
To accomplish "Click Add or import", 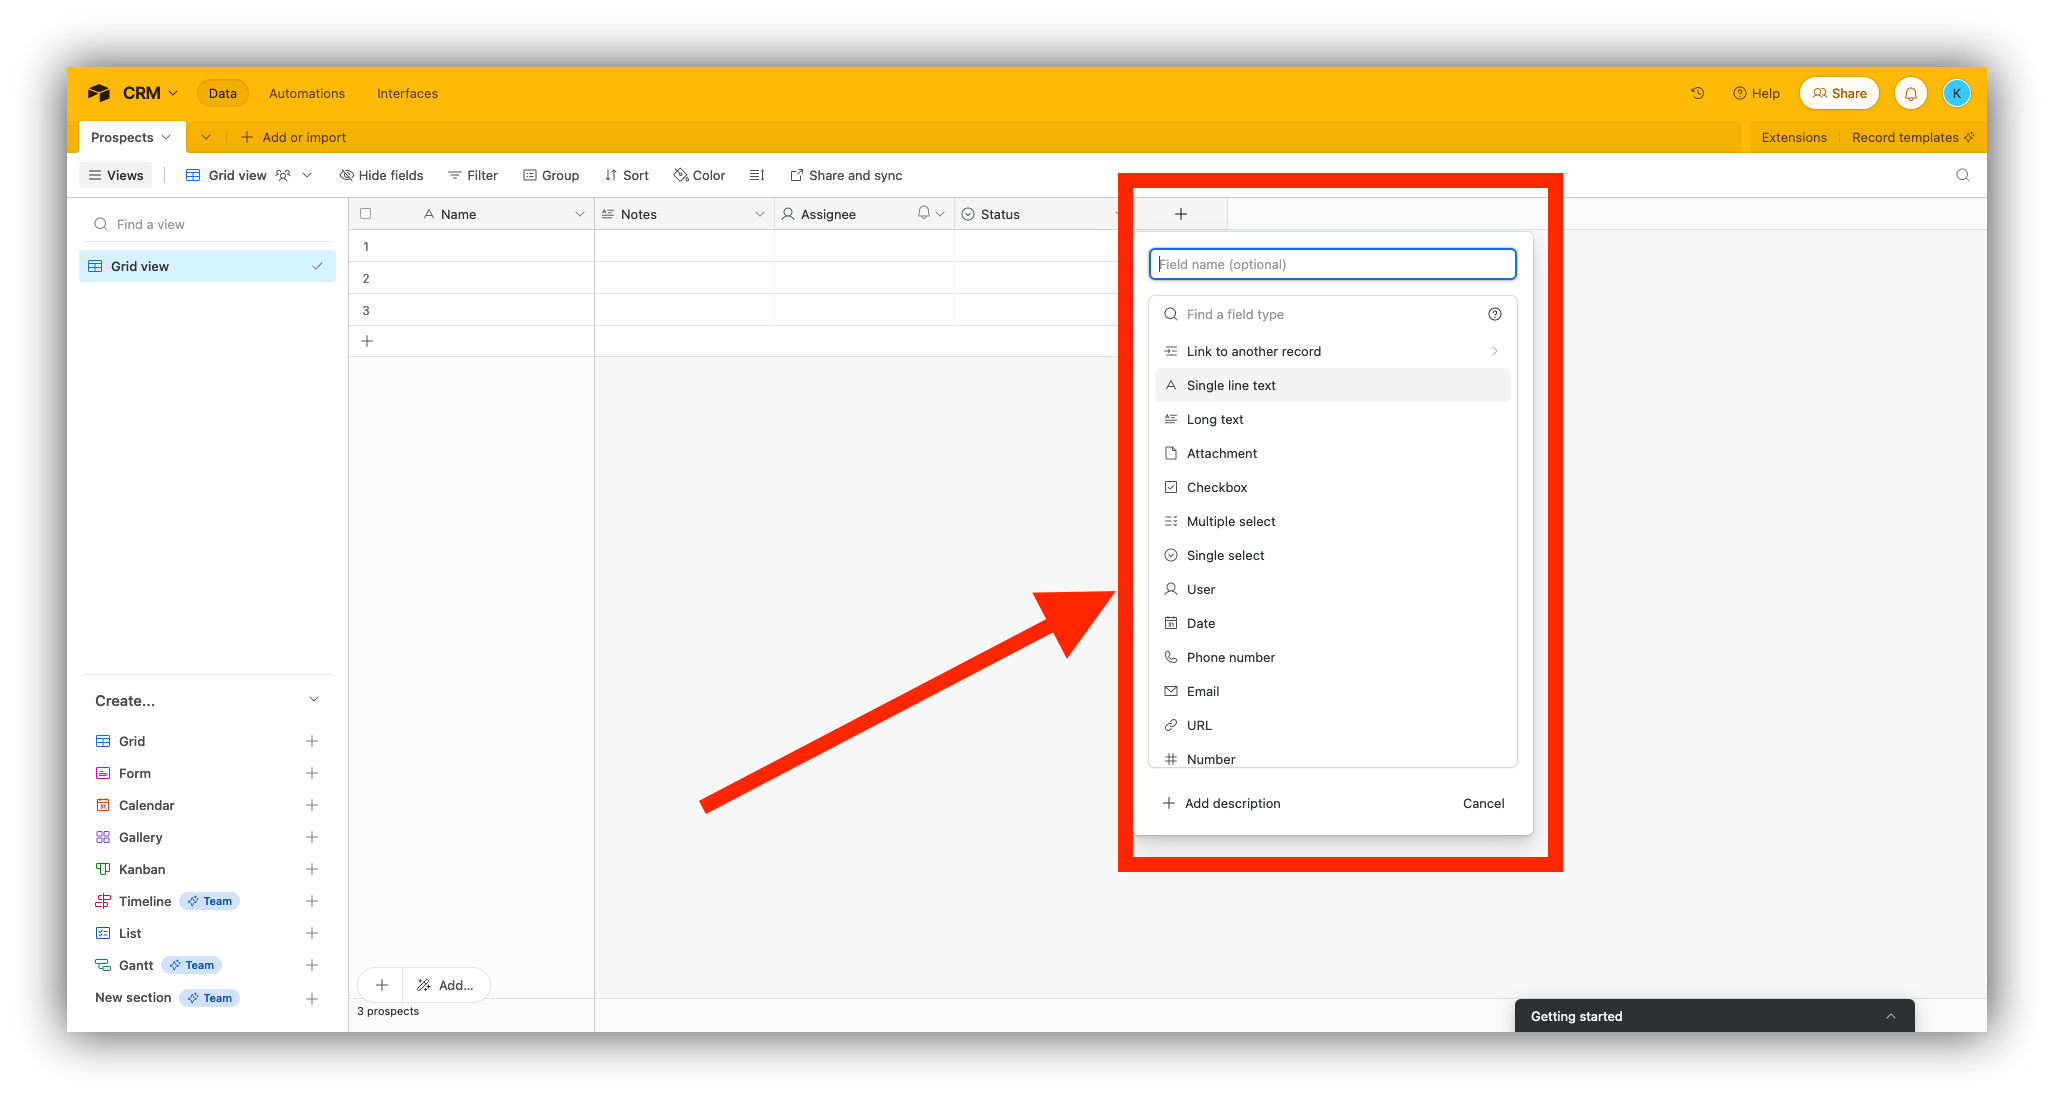I will click(293, 137).
